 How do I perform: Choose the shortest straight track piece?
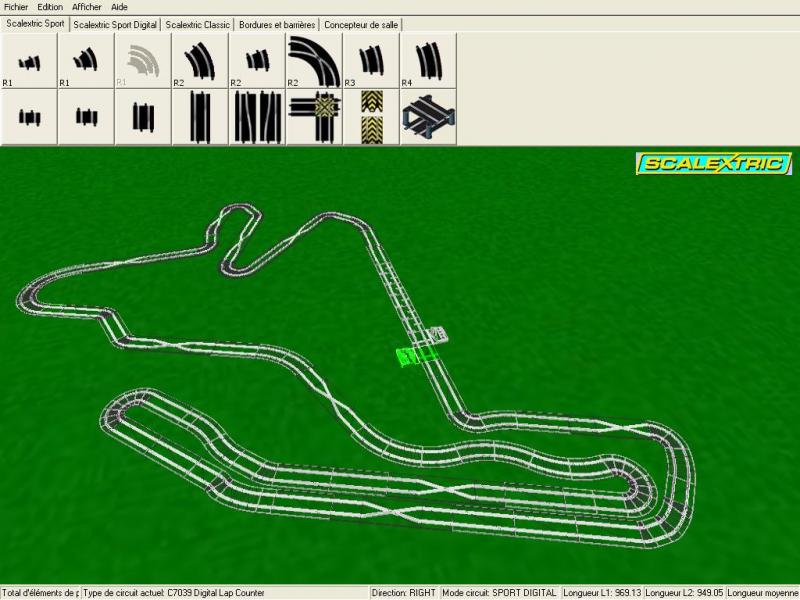pos(29,117)
